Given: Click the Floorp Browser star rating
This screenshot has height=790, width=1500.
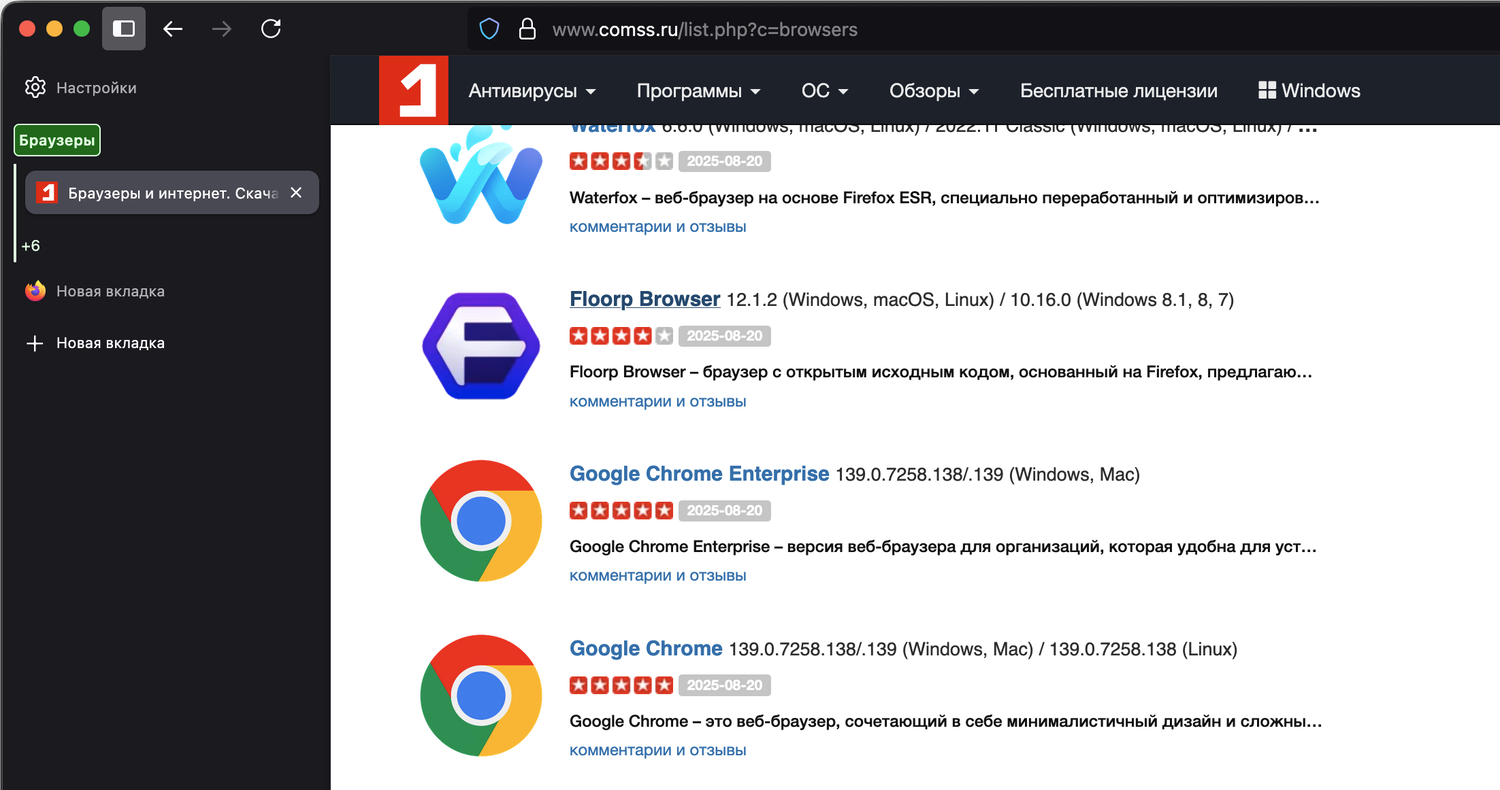Looking at the screenshot, I should (x=621, y=336).
